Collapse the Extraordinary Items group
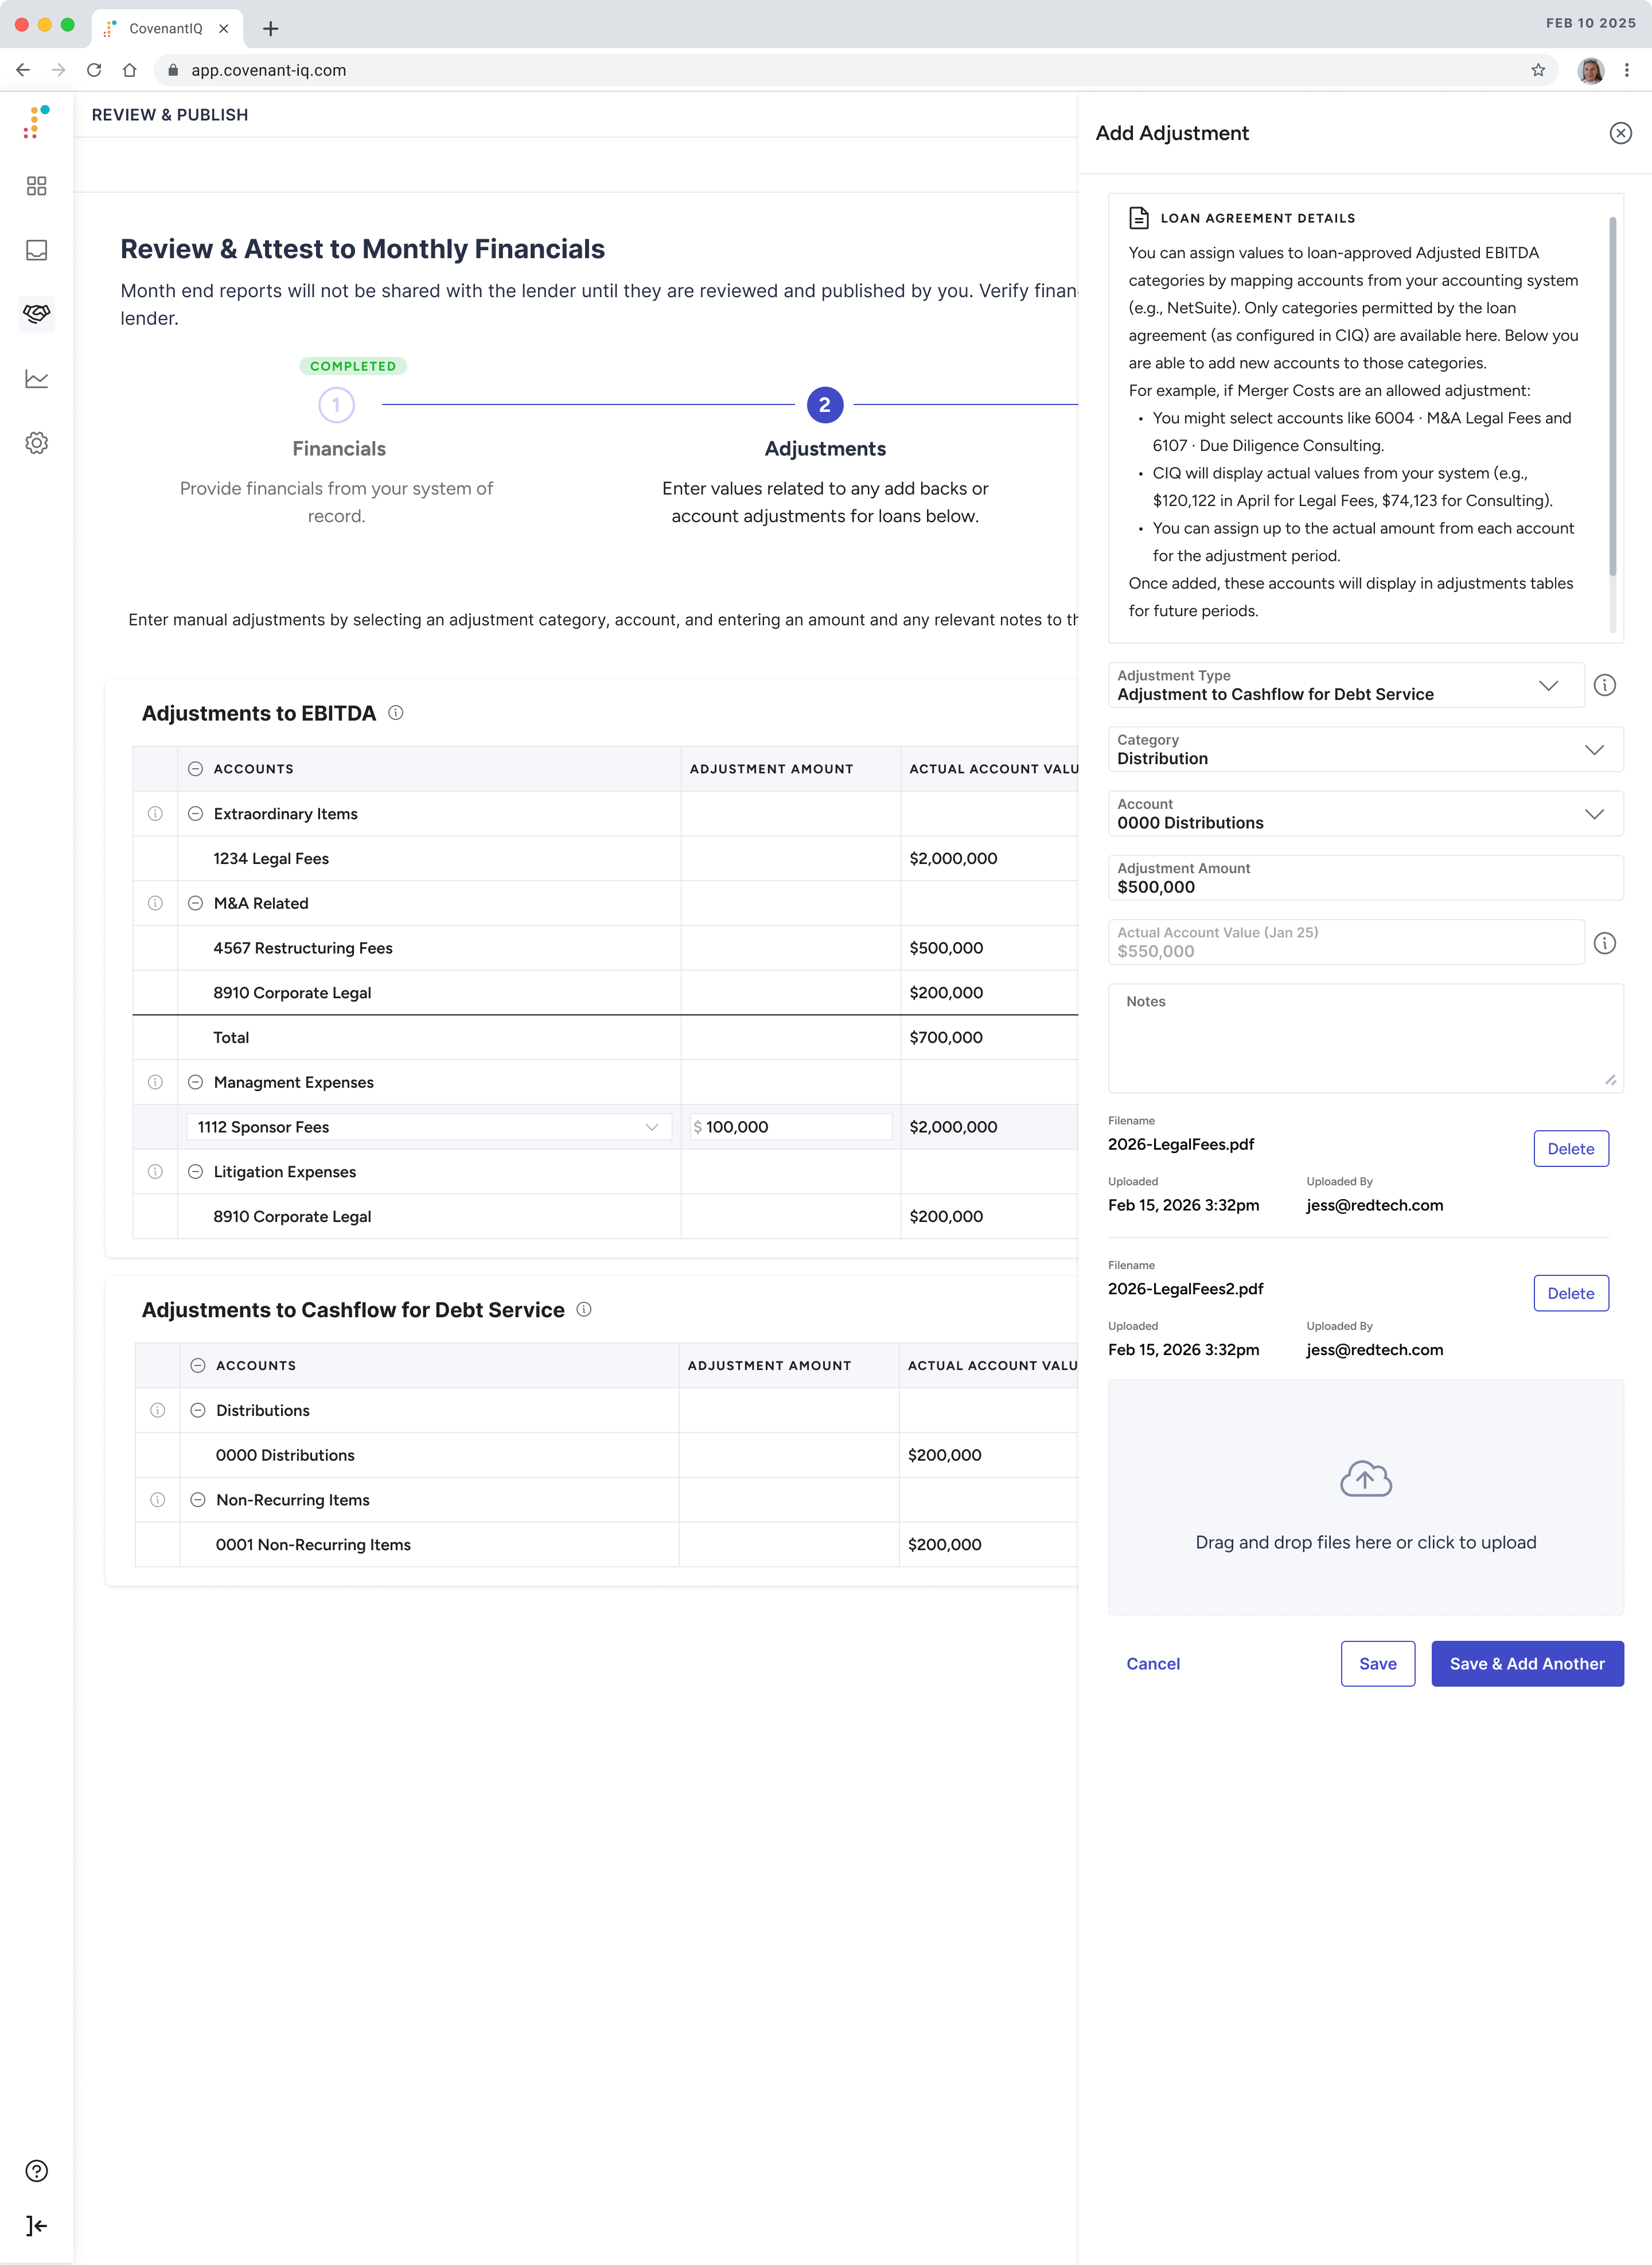Screen dimensions: 1652x2265 (196, 813)
